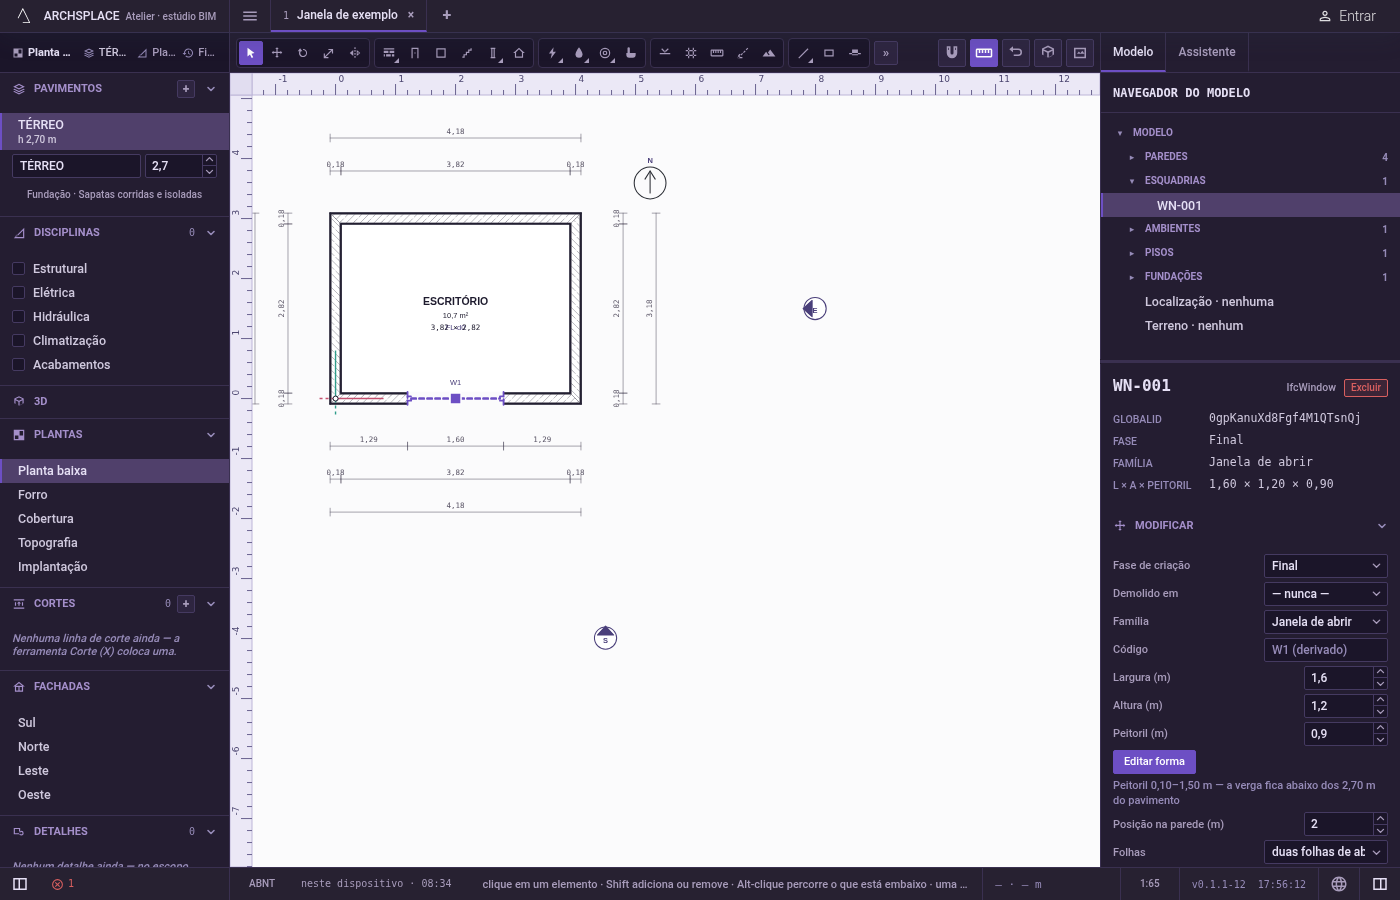Open the hamburger main menu
1400x900 pixels.
click(250, 16)
